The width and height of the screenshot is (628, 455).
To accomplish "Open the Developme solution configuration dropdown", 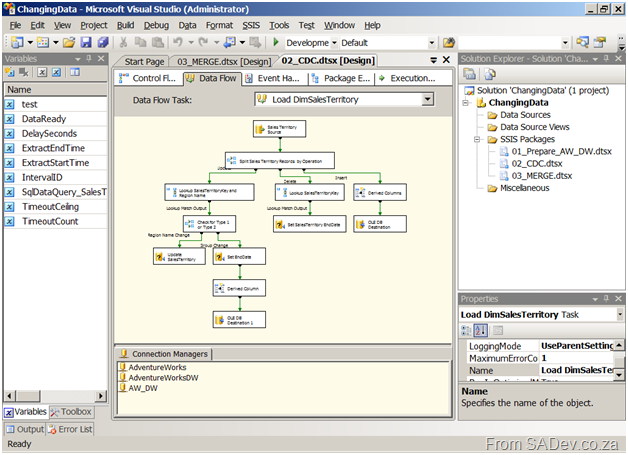I will pyautogui.click(x=334, y=43).
